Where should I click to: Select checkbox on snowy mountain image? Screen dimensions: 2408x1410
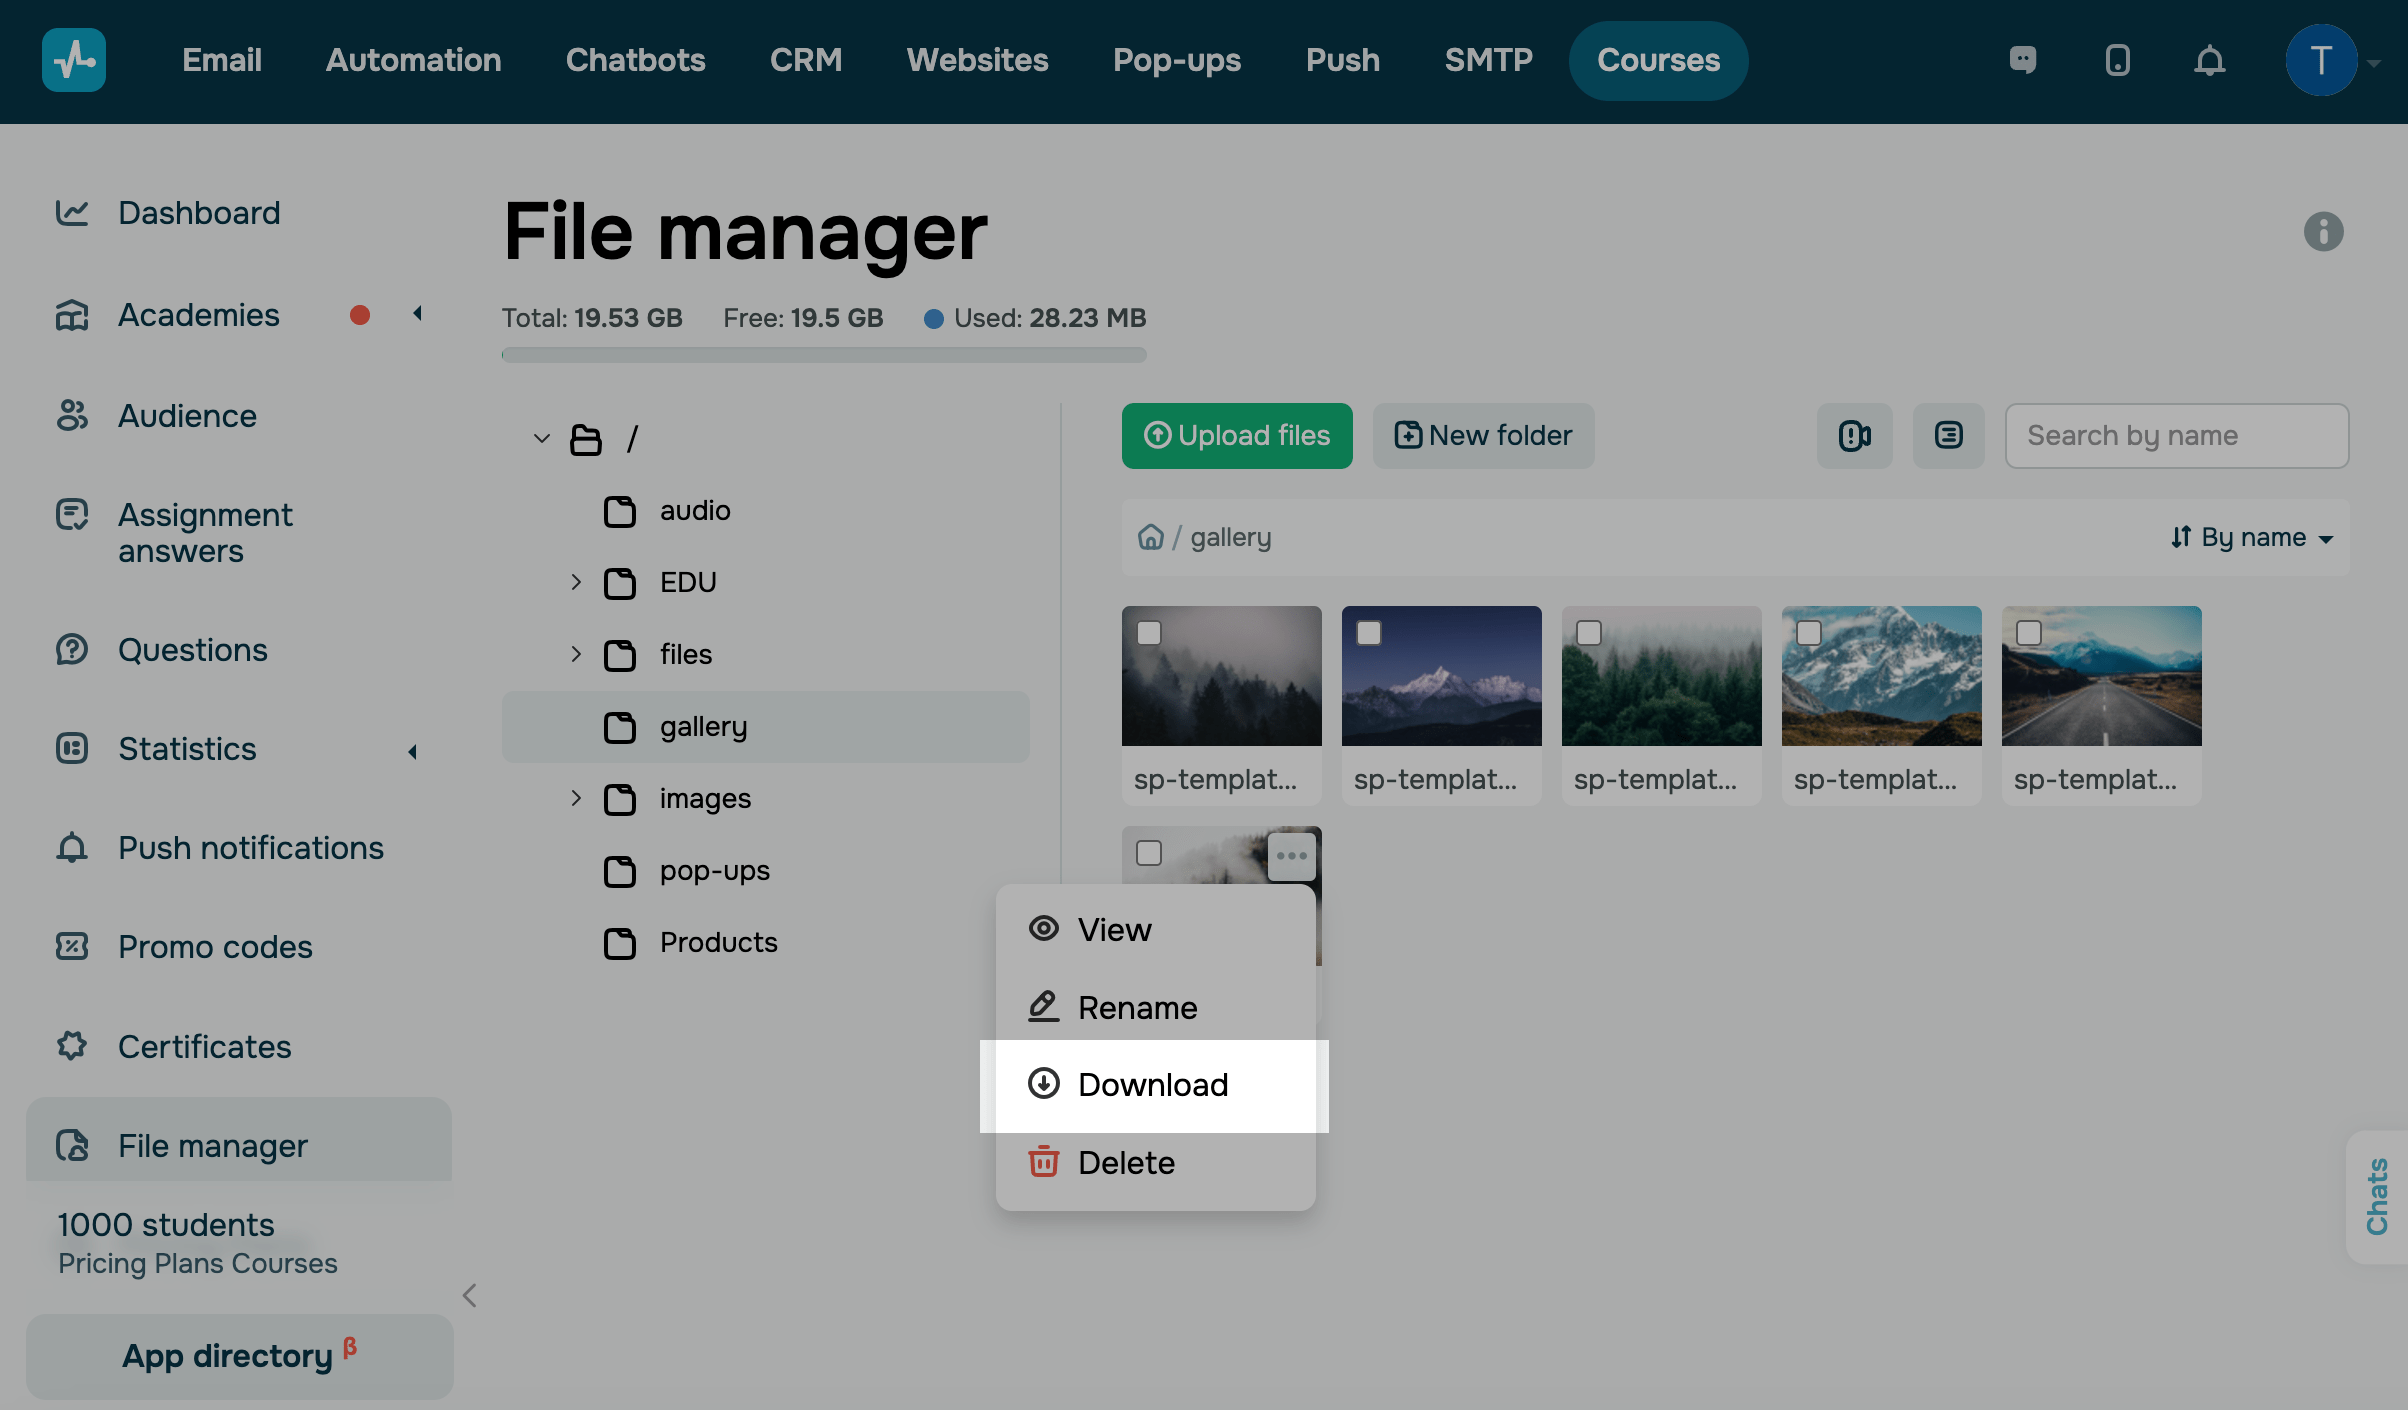1809,633
